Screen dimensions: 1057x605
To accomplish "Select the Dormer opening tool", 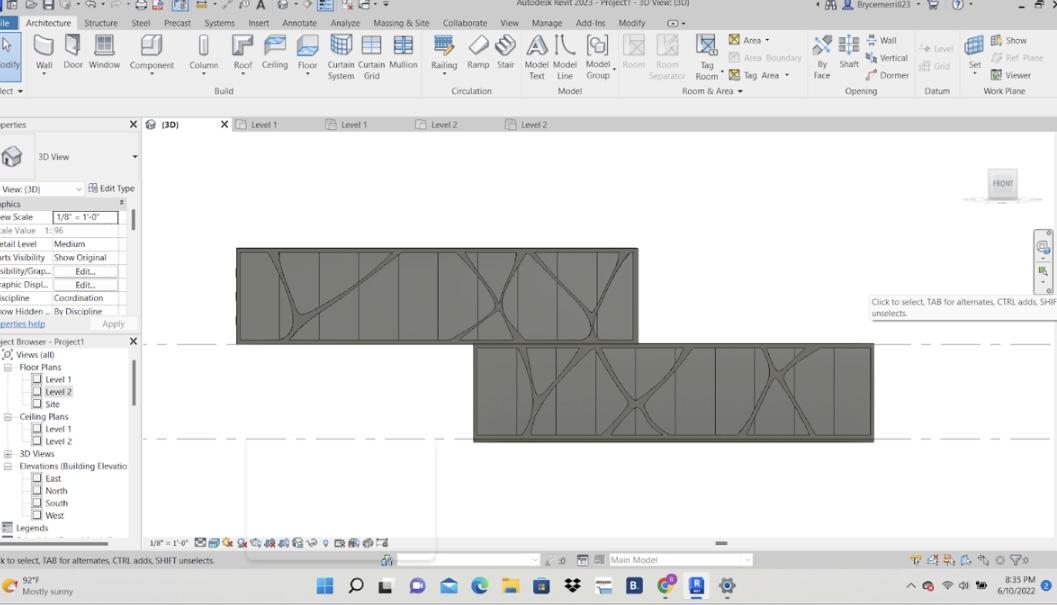I will [887, 76].
